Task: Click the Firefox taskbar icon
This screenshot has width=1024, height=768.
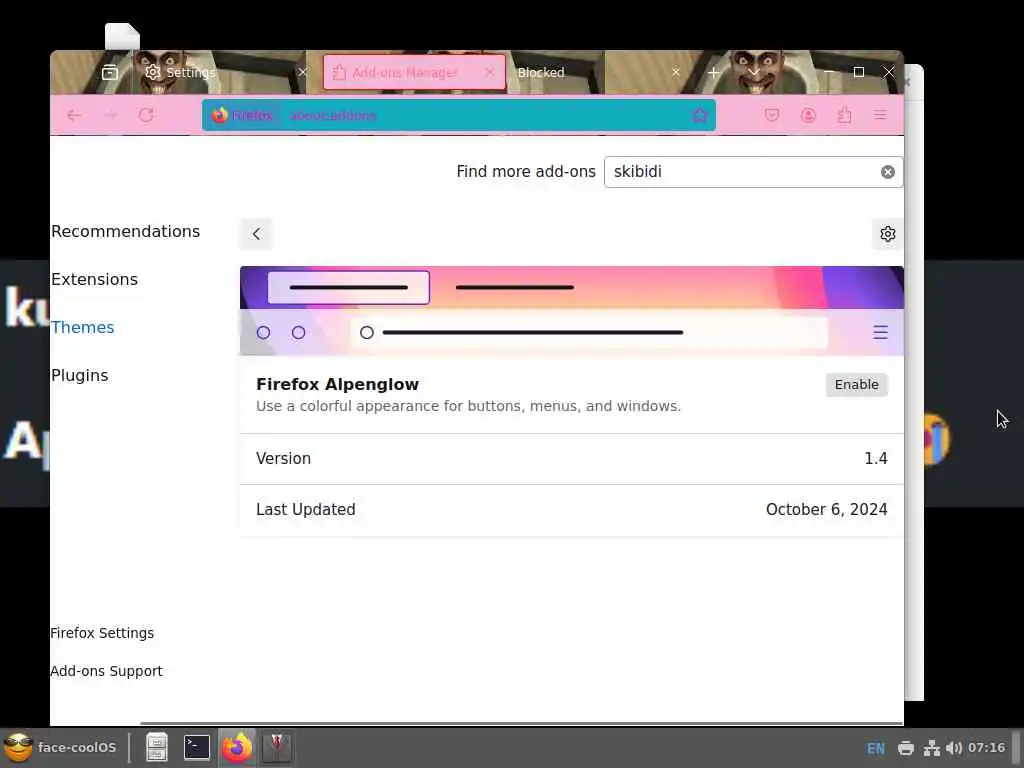Action: point(237,747)
